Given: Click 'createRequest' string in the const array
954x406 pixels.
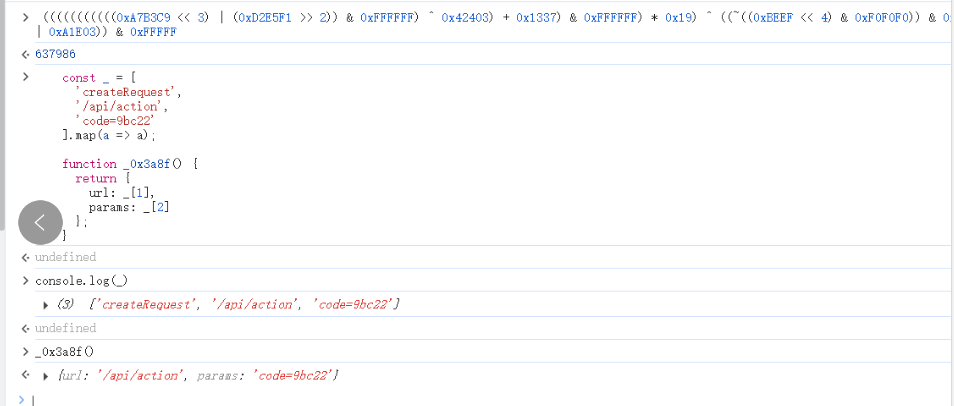Looking at the screenshot, I should 128,92.
